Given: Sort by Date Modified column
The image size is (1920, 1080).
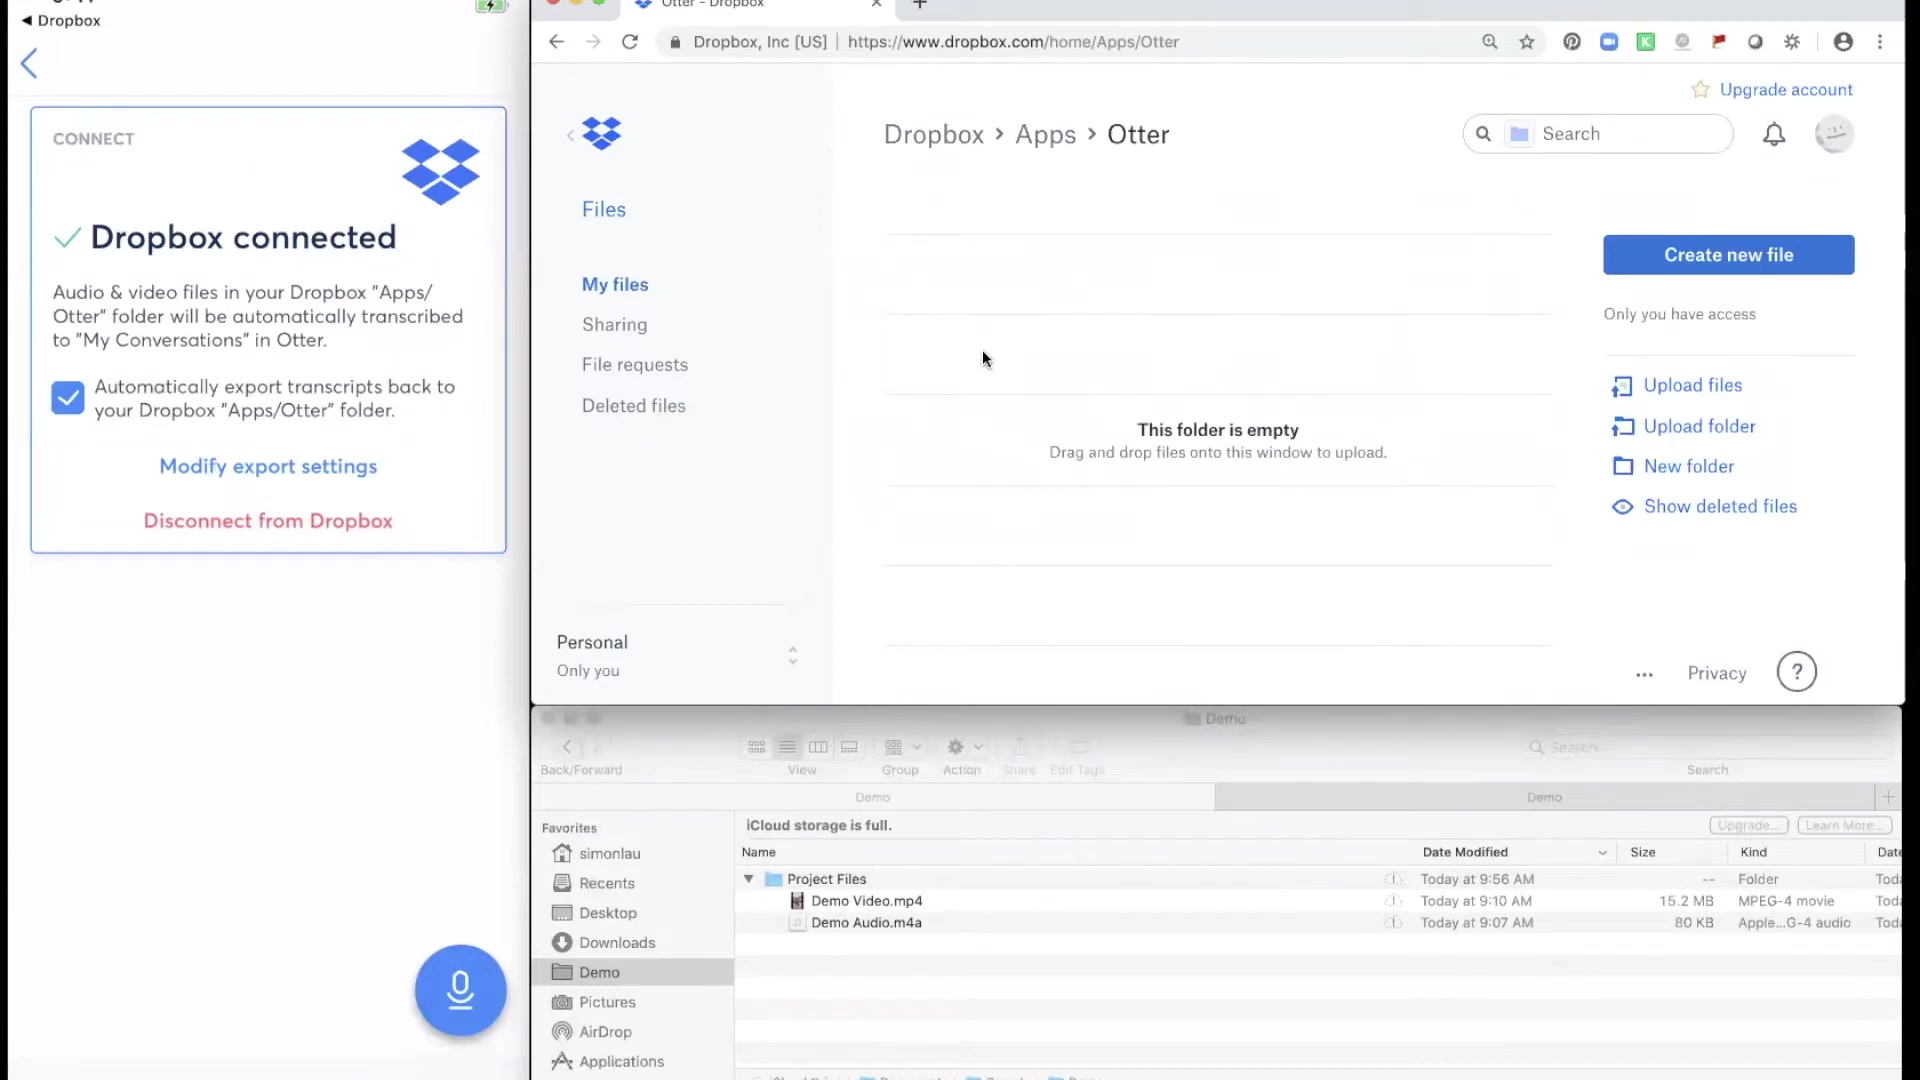Looking at the screenshot, I should pyautogui.click(x=1465, y=853).
